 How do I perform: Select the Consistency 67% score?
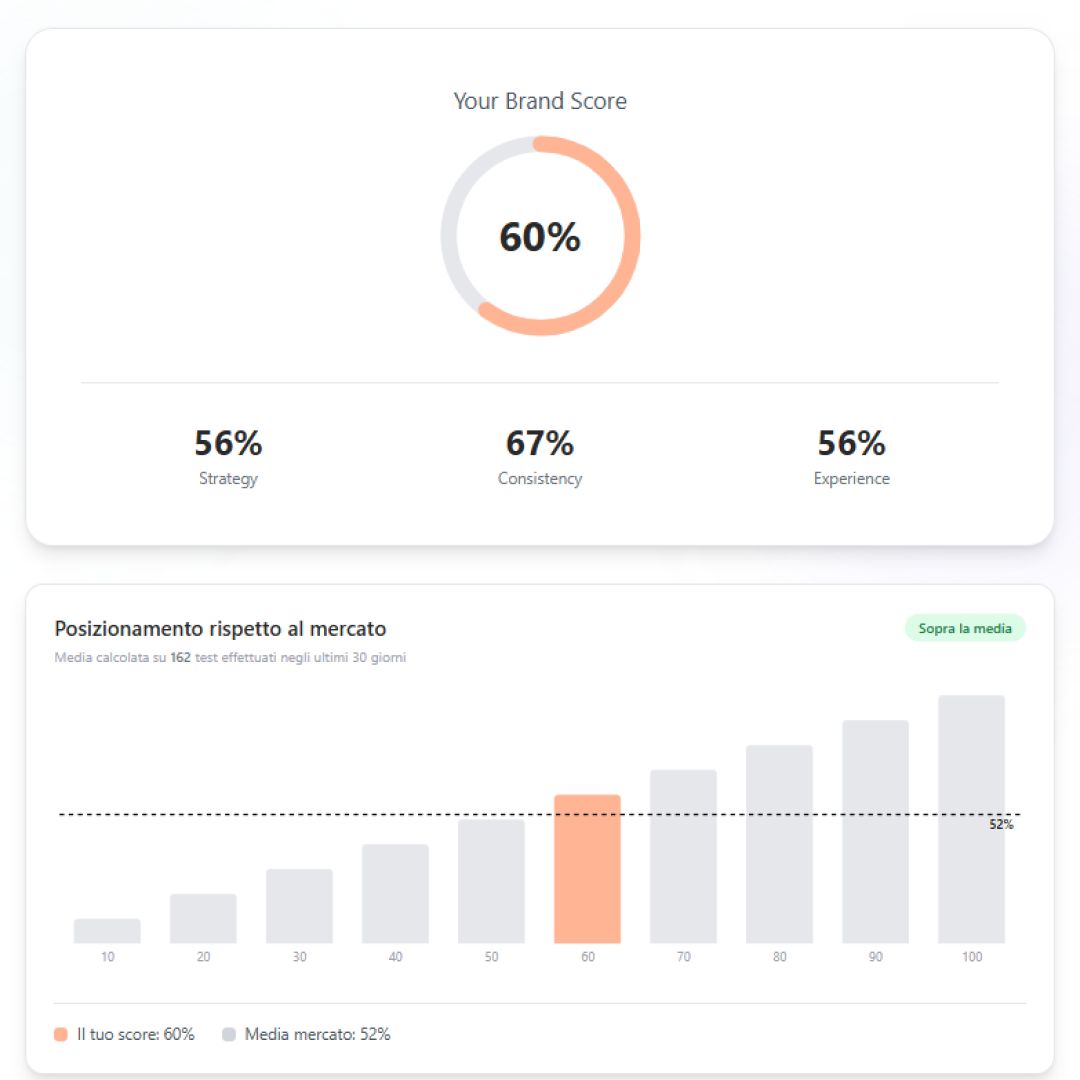(x=540, y=457)
